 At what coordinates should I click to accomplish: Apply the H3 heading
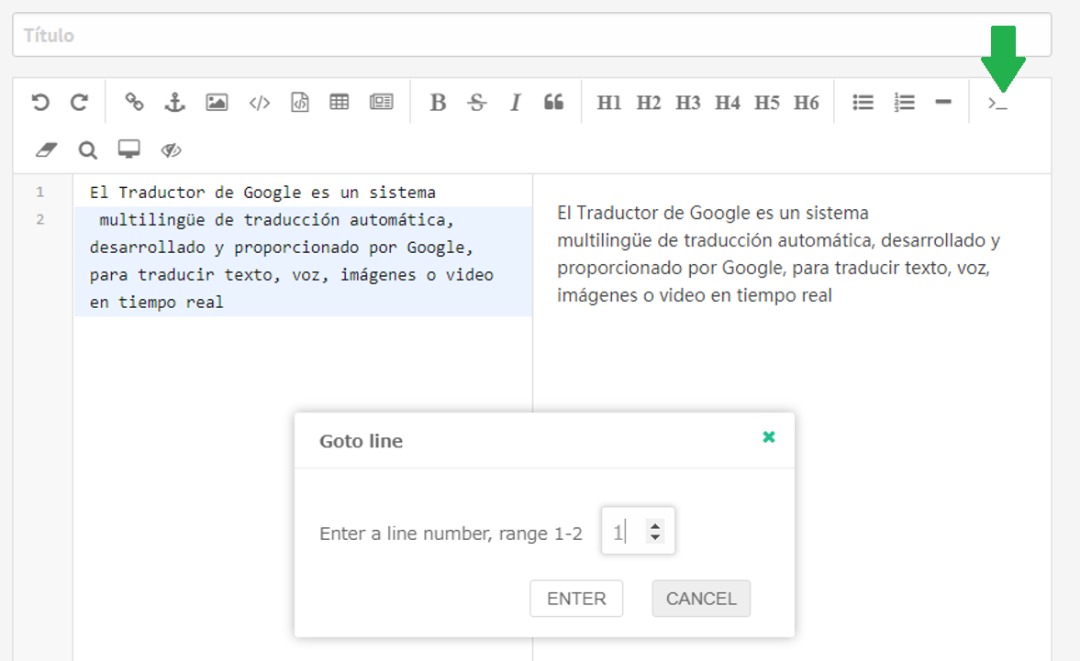point(687,103)
